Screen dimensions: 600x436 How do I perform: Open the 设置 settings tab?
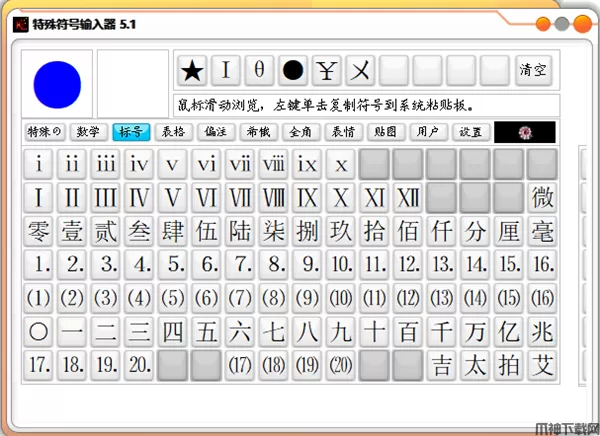[470, 131]
